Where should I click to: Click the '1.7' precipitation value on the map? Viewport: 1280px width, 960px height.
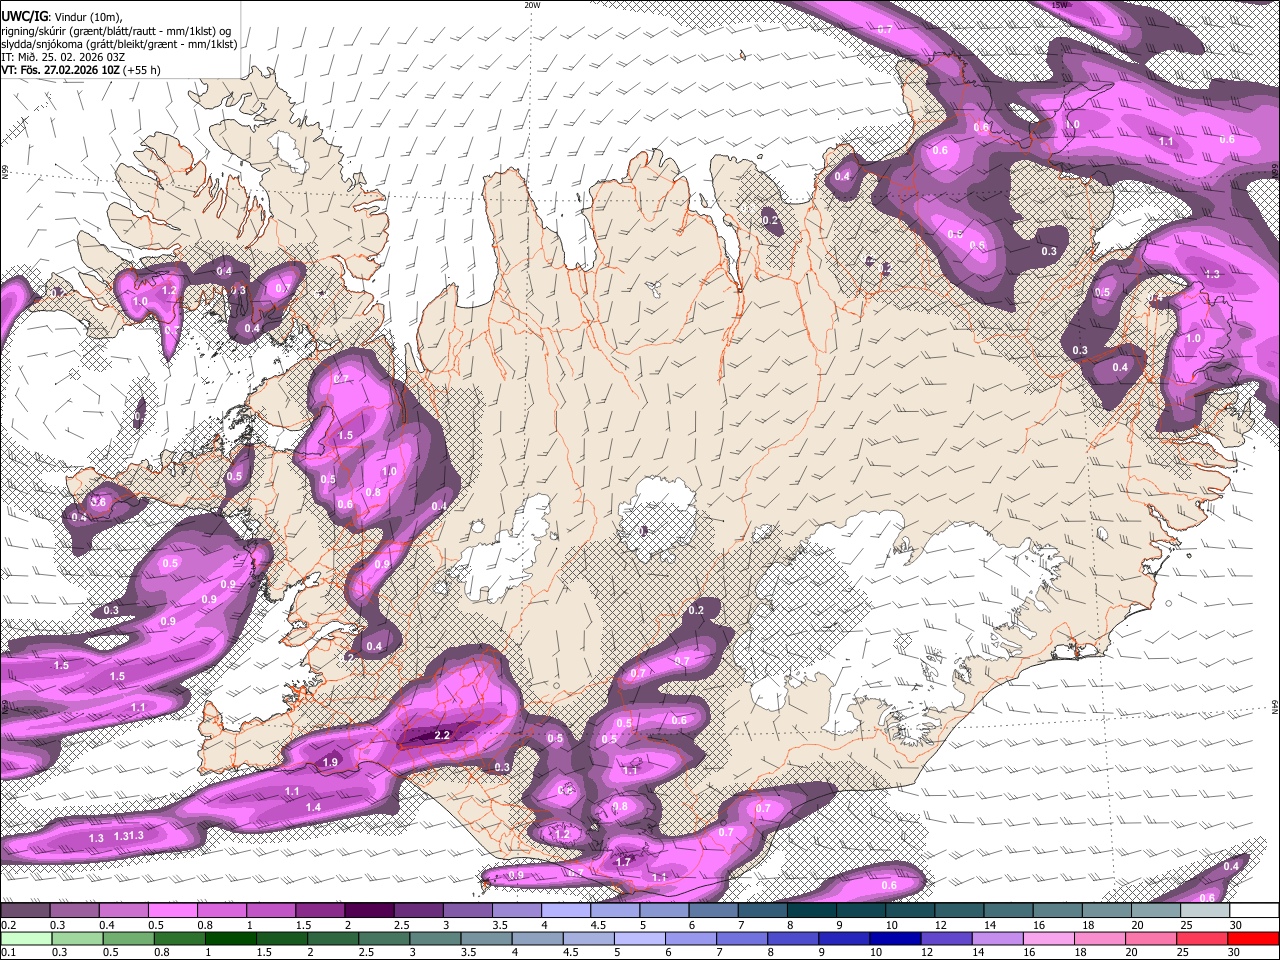click(x=623, y=861)
